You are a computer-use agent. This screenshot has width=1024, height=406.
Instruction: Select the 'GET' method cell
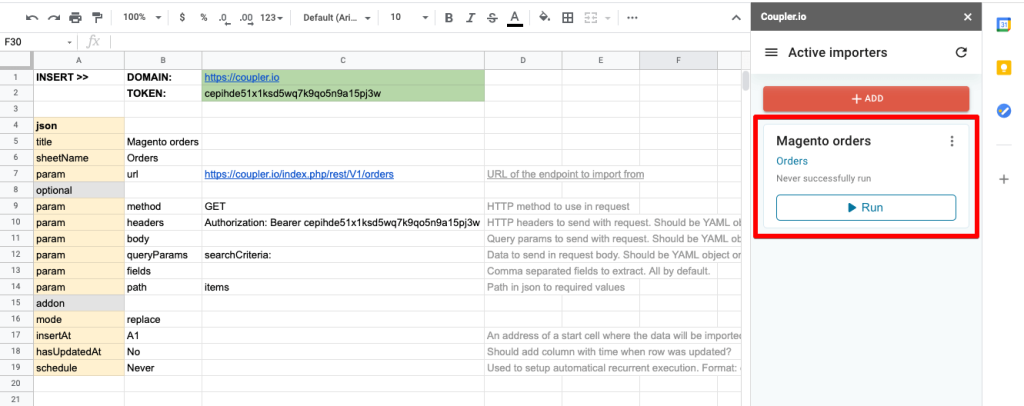tap(343, 206)
